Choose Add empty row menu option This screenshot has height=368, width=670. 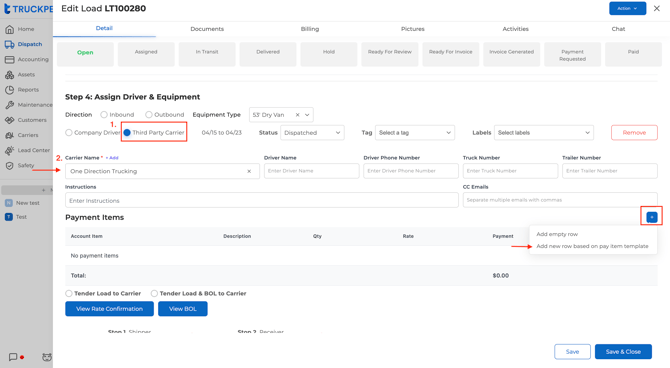(557, 234)
